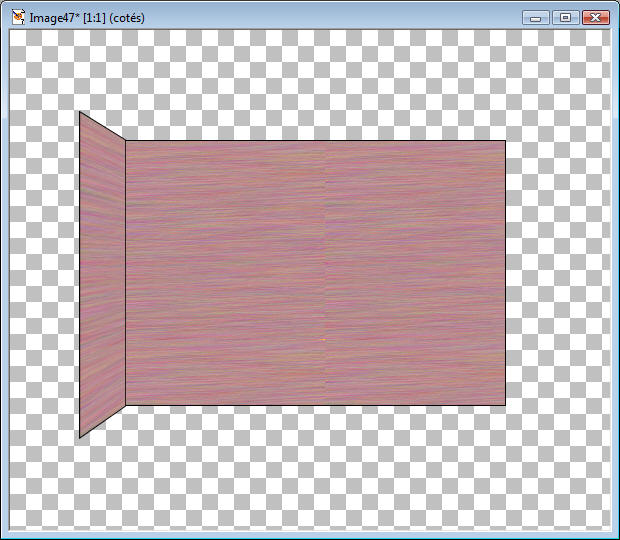Viewport: 620px width, 540px height.
Task: Minimize the Image47 window
Action: coord(535,18)
